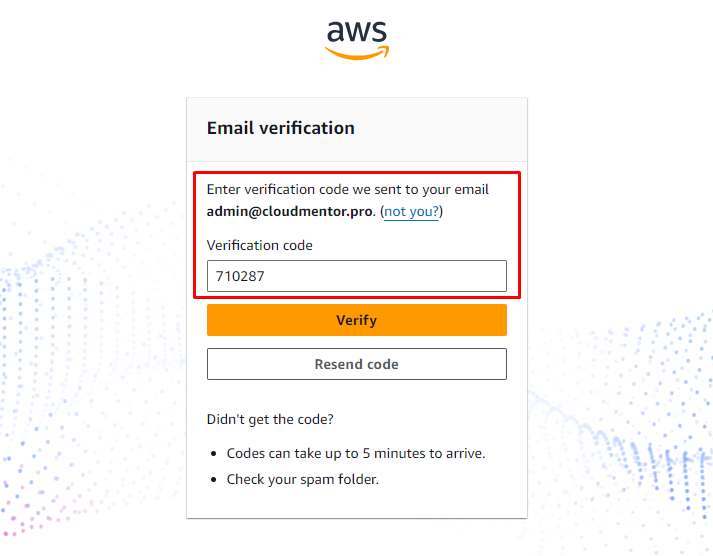Select the admin@cloudmentor.pro email address text
This screenshot has width=713, height=556.
point(290,212)
